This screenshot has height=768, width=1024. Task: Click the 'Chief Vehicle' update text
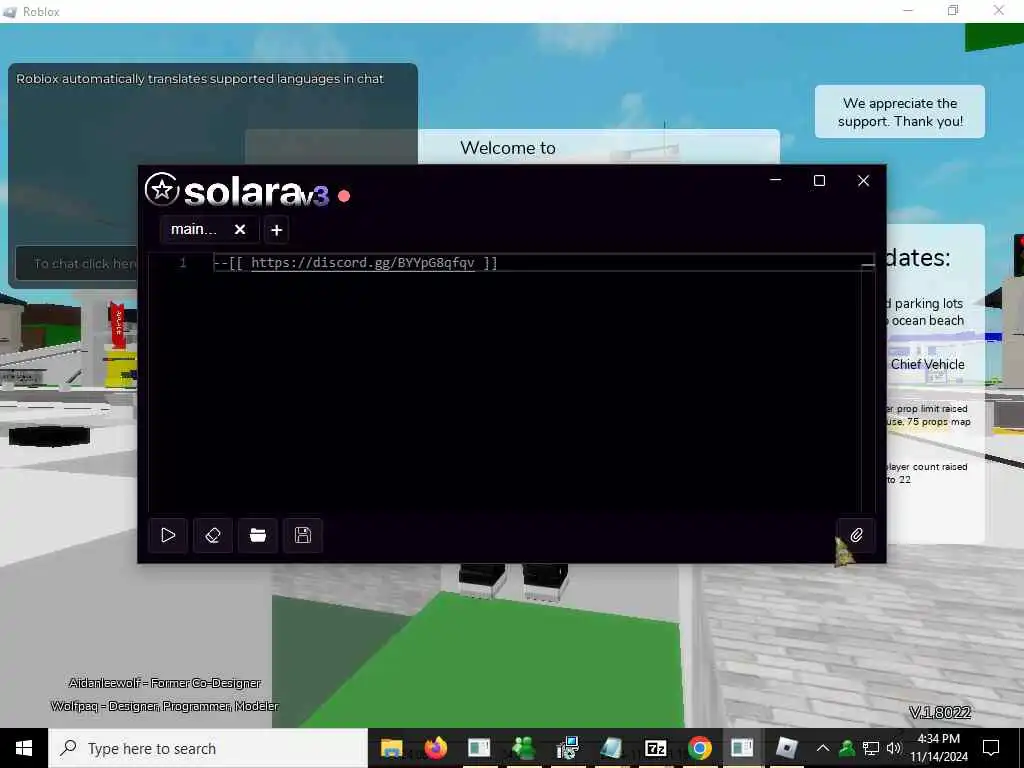pos(927,364)
